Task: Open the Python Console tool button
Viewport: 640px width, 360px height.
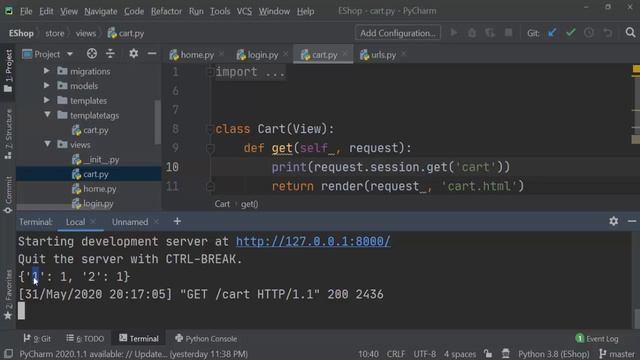Action: (x=206, y=338)
